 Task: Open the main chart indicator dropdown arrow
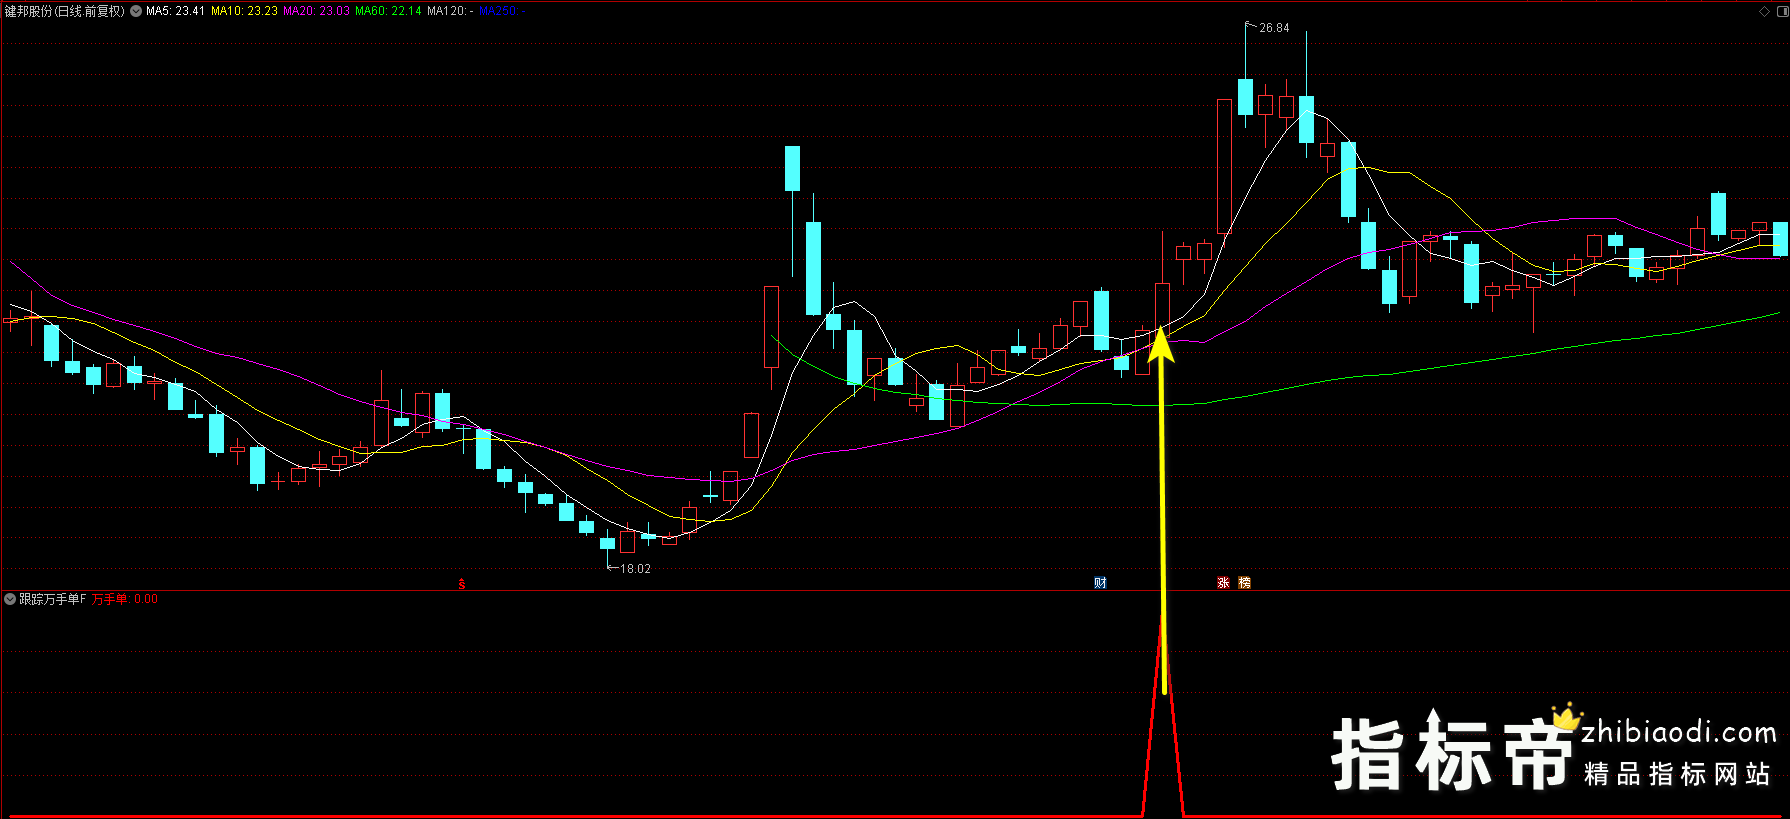click(136, 11)
